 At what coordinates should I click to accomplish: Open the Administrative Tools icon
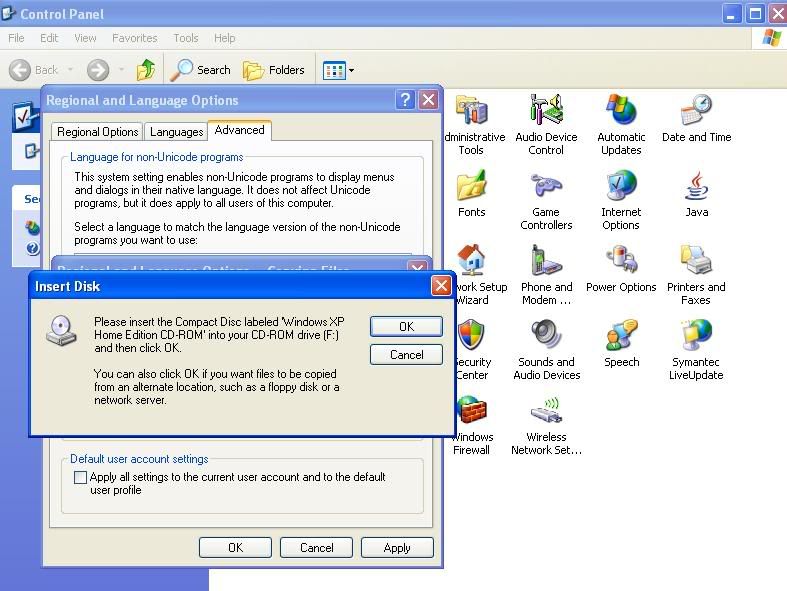tap(472, 110)
